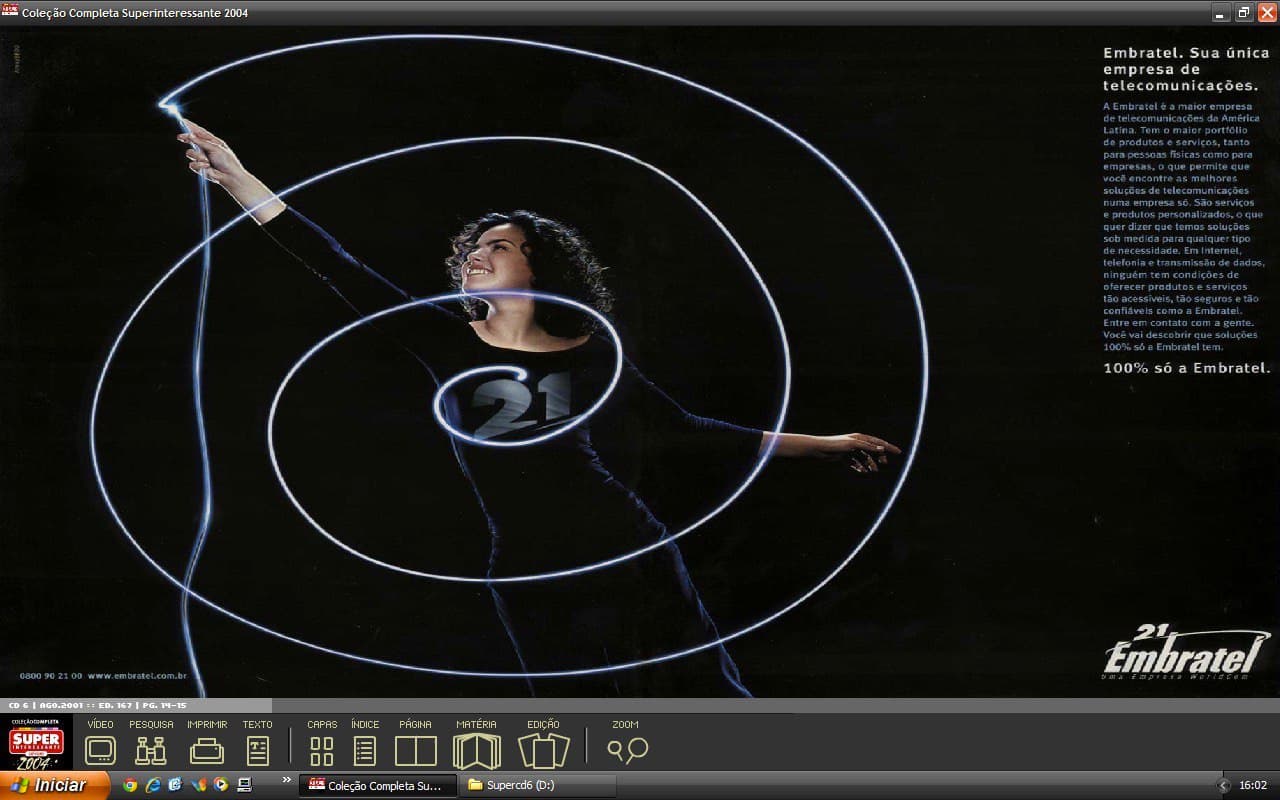This screenshot has width=1280, height=800.
Task: Launch Windows Media Player quick launch icon
Action: click(221, 785)
